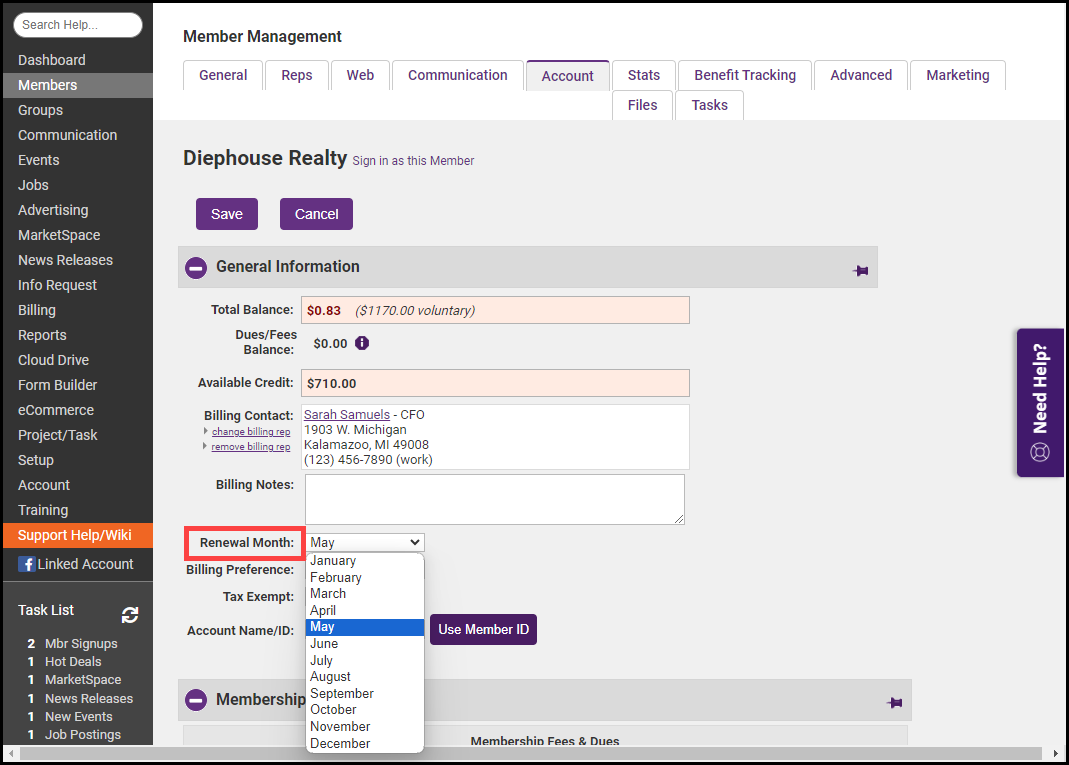Screen dimensions: 1069x765
Task: Click the Renewal Month combo box
Action: 365,542
